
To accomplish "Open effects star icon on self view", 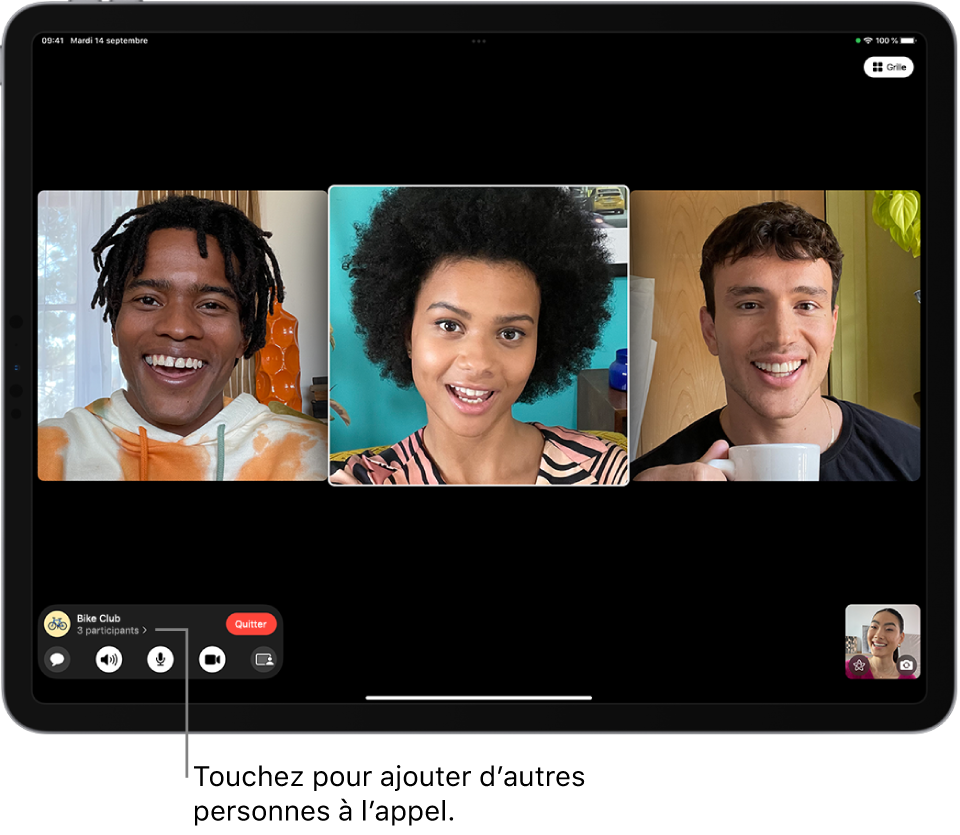I will coord(859,665).
